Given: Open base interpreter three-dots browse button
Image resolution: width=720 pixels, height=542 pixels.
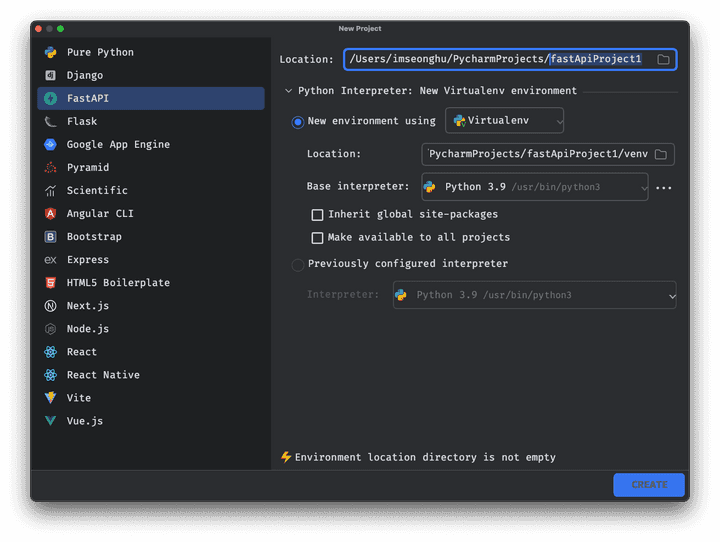Looking at the screenshot, I should pyautogui.click(x=664, y=188).
